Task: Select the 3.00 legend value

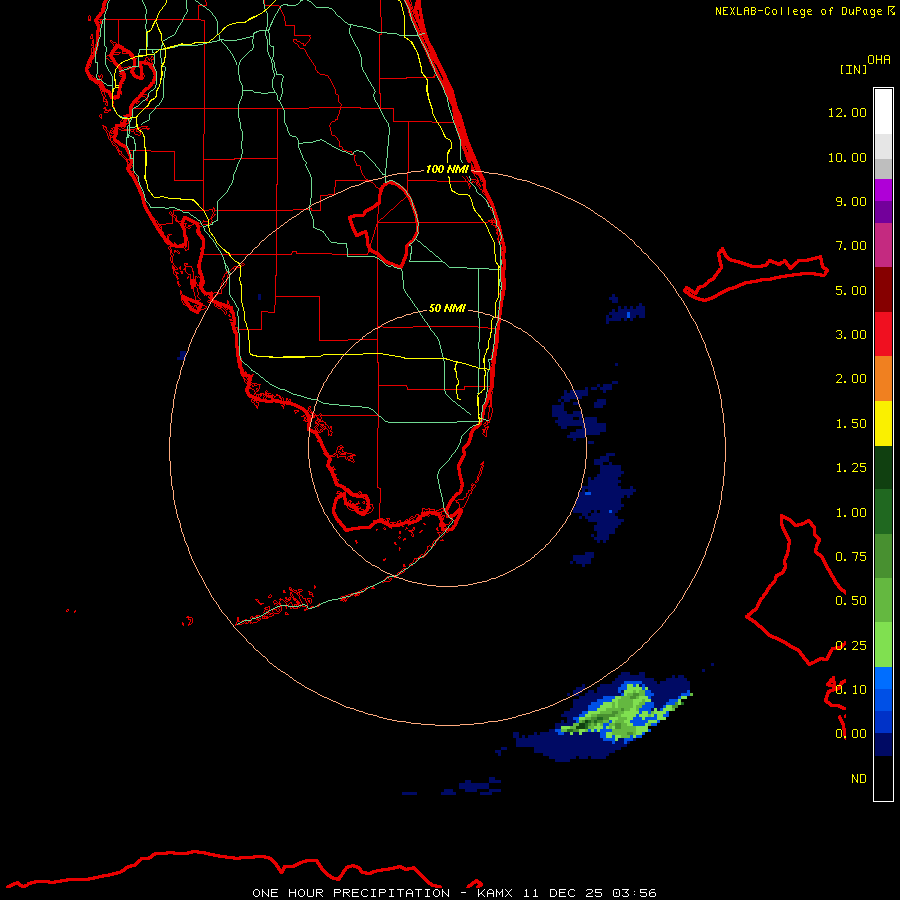Action: (x=851, y=335)
